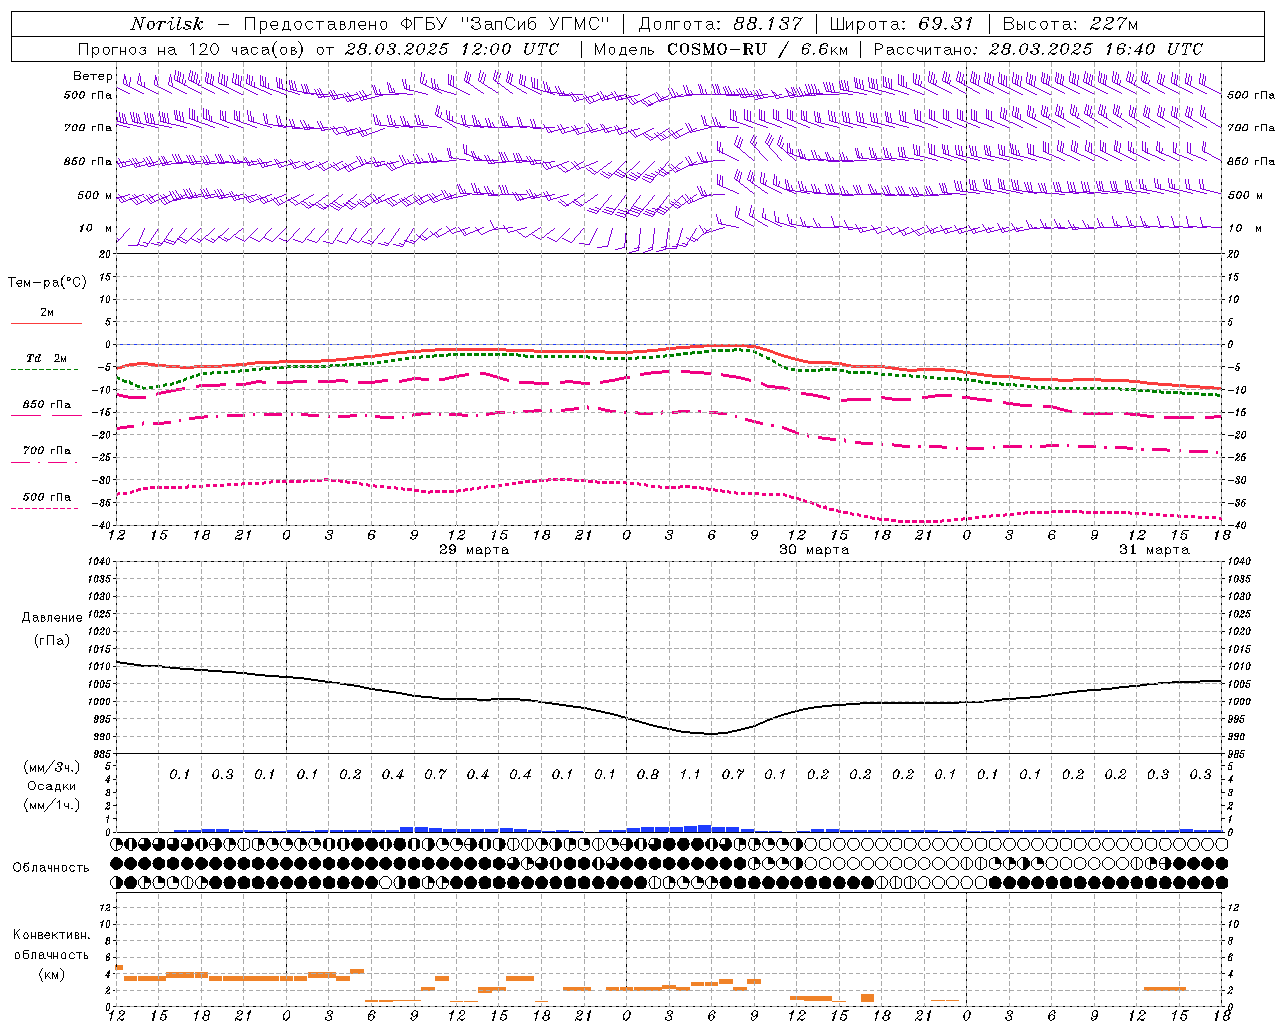Select the 700 гПа temperature legend entry
The width and height of the screenshot is (1280, 1024).
(47, 451)
